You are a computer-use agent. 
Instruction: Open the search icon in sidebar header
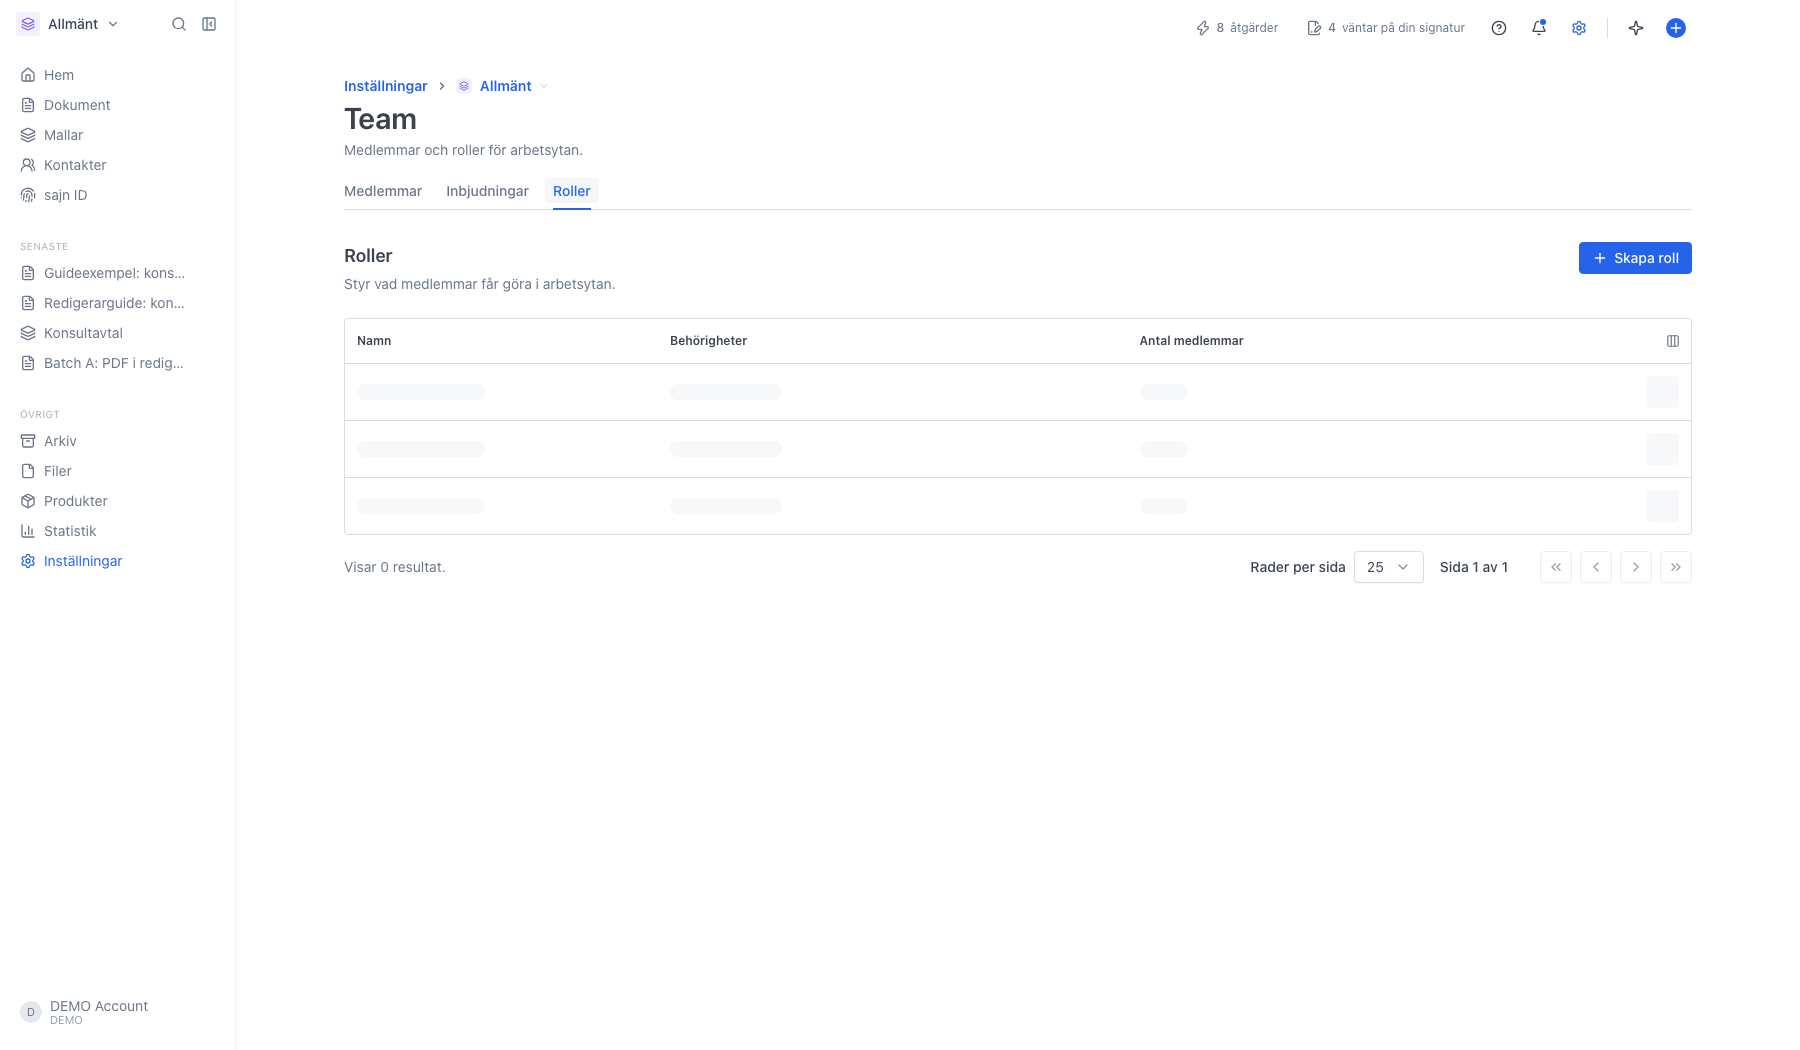[179, 24]
